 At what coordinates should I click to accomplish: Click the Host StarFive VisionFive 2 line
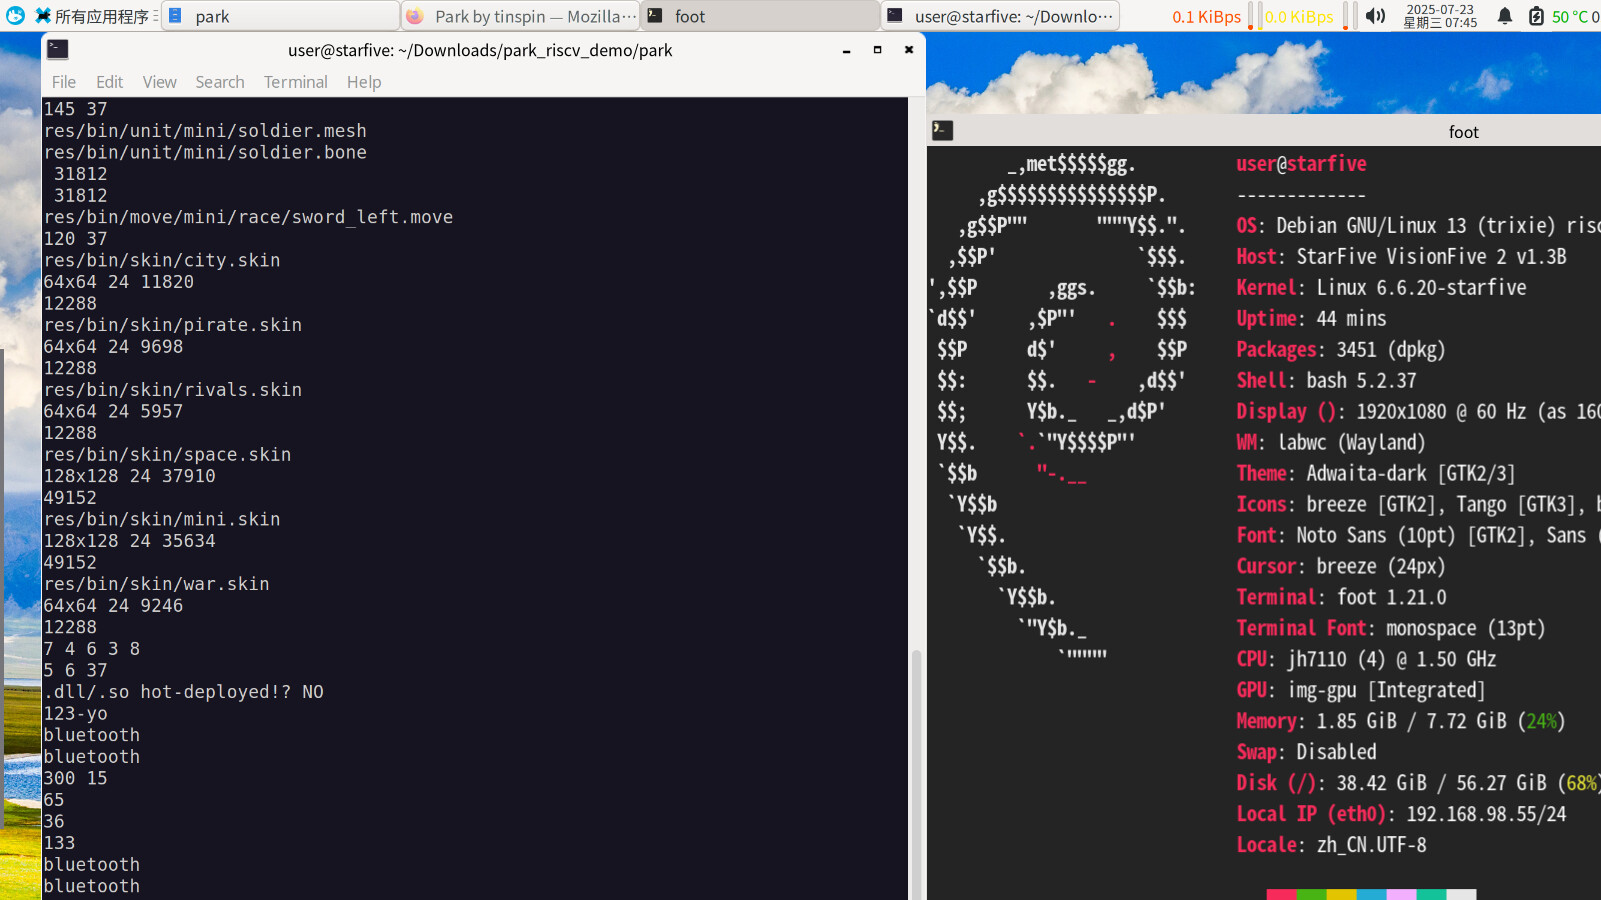tap(1401, 257)
